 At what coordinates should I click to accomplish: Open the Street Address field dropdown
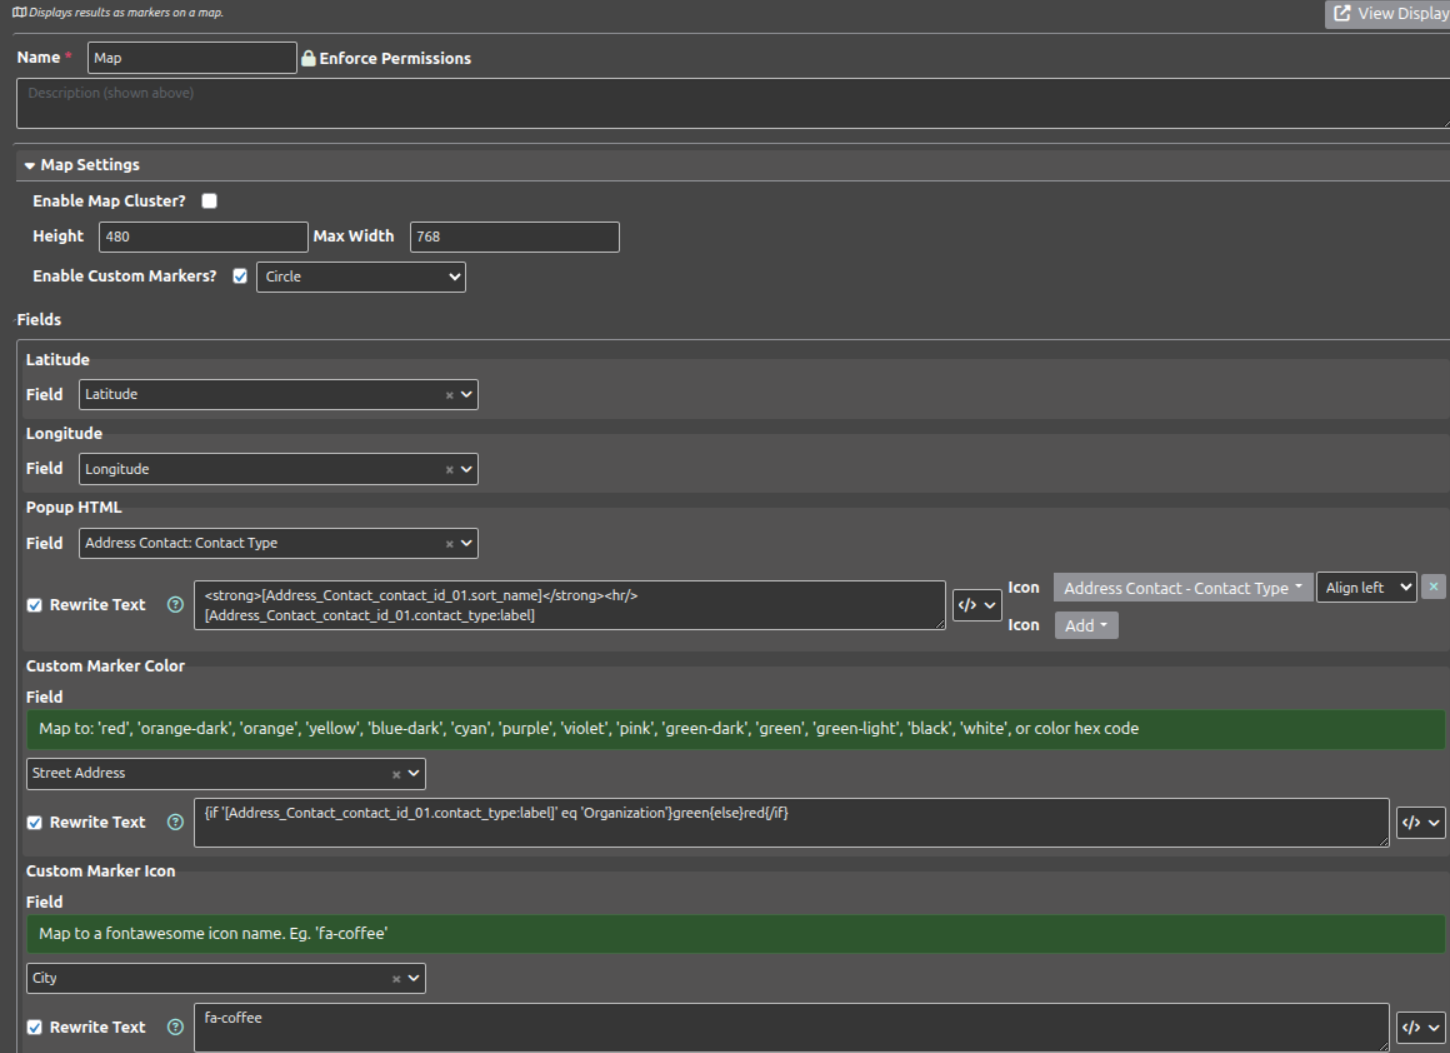226,773
